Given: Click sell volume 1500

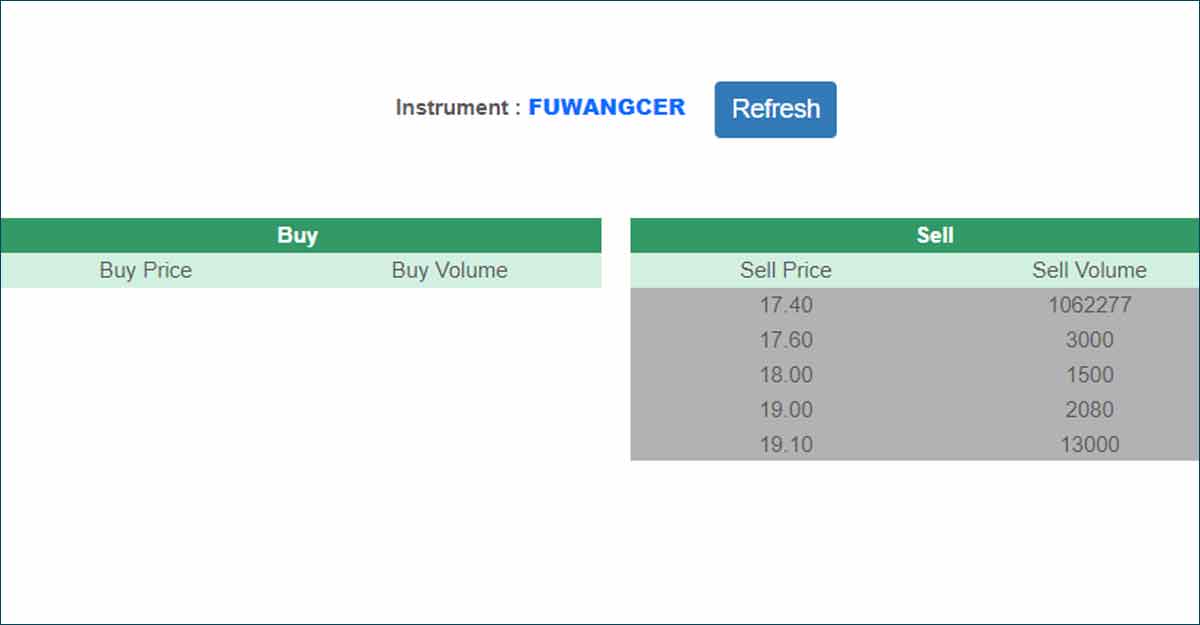Looking at the screenshot, I should 1089,375.
